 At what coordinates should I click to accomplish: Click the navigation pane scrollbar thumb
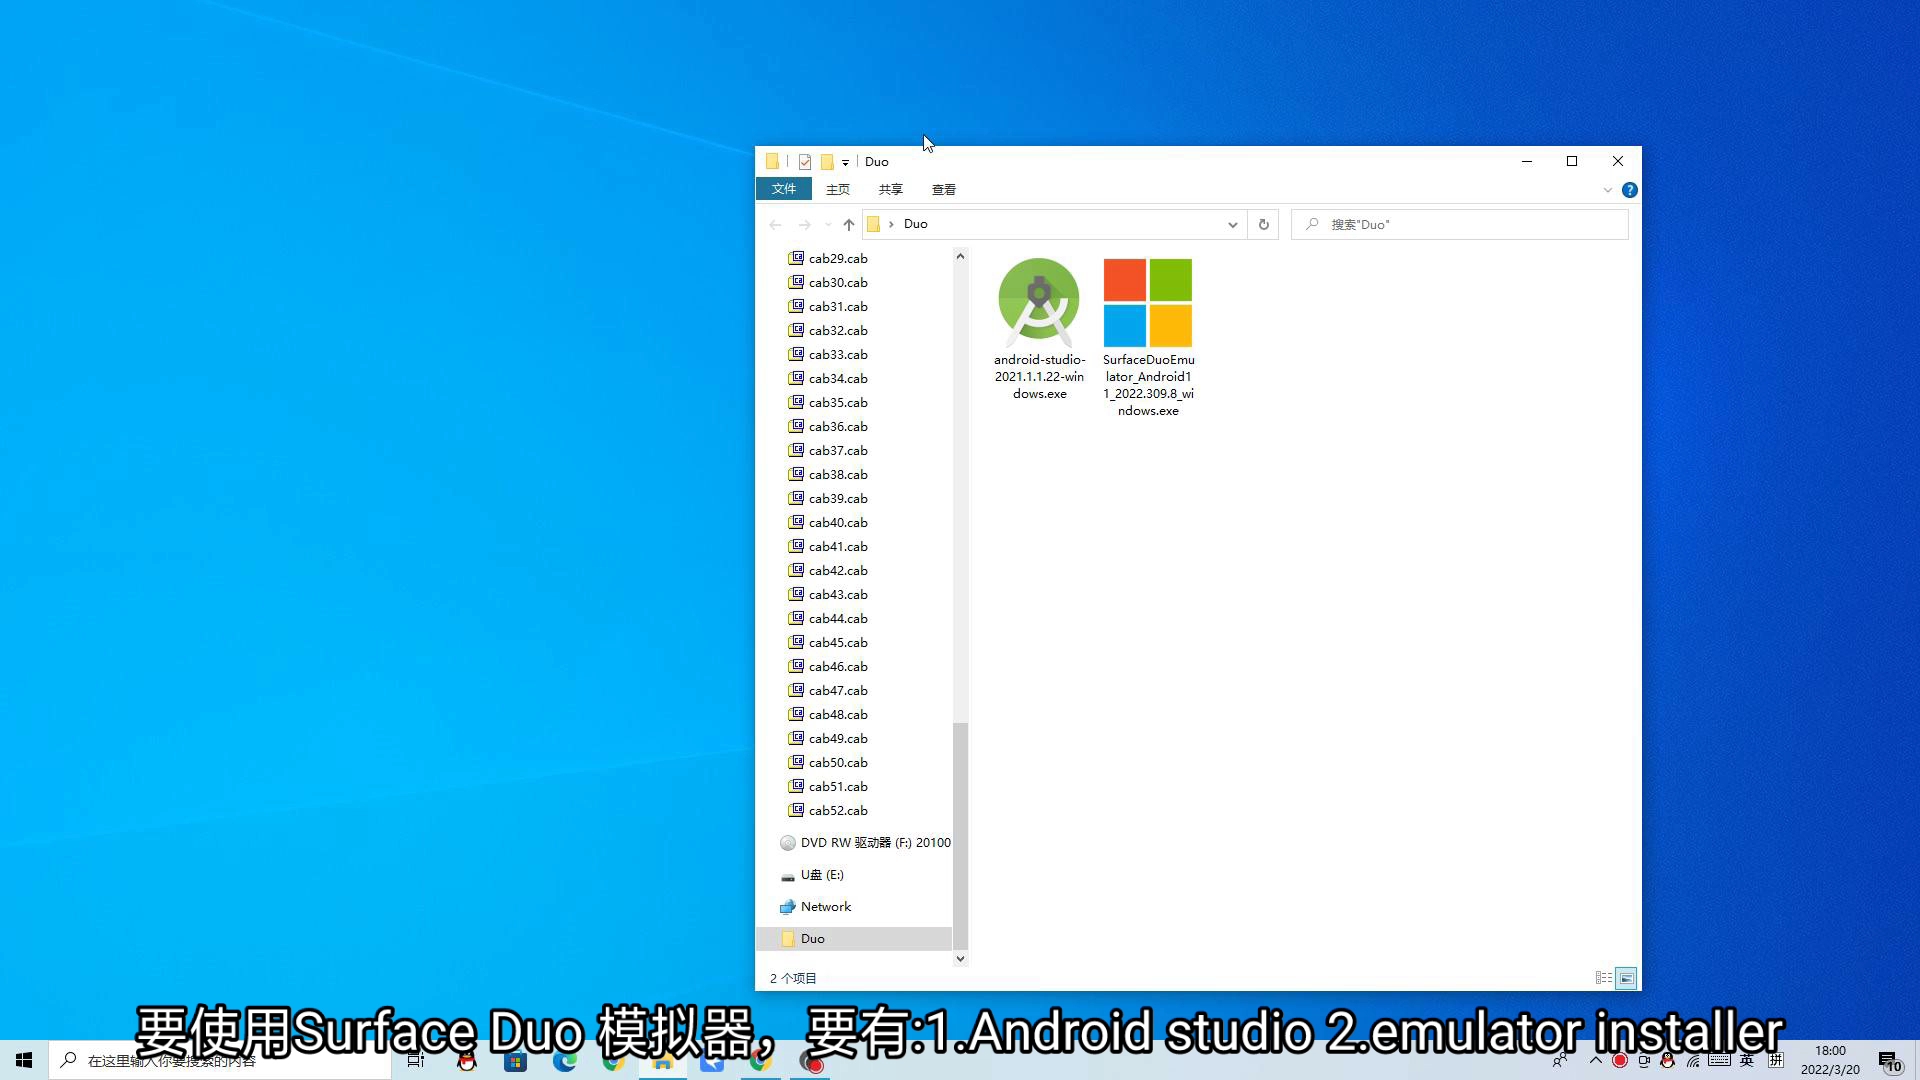(960, 835)
